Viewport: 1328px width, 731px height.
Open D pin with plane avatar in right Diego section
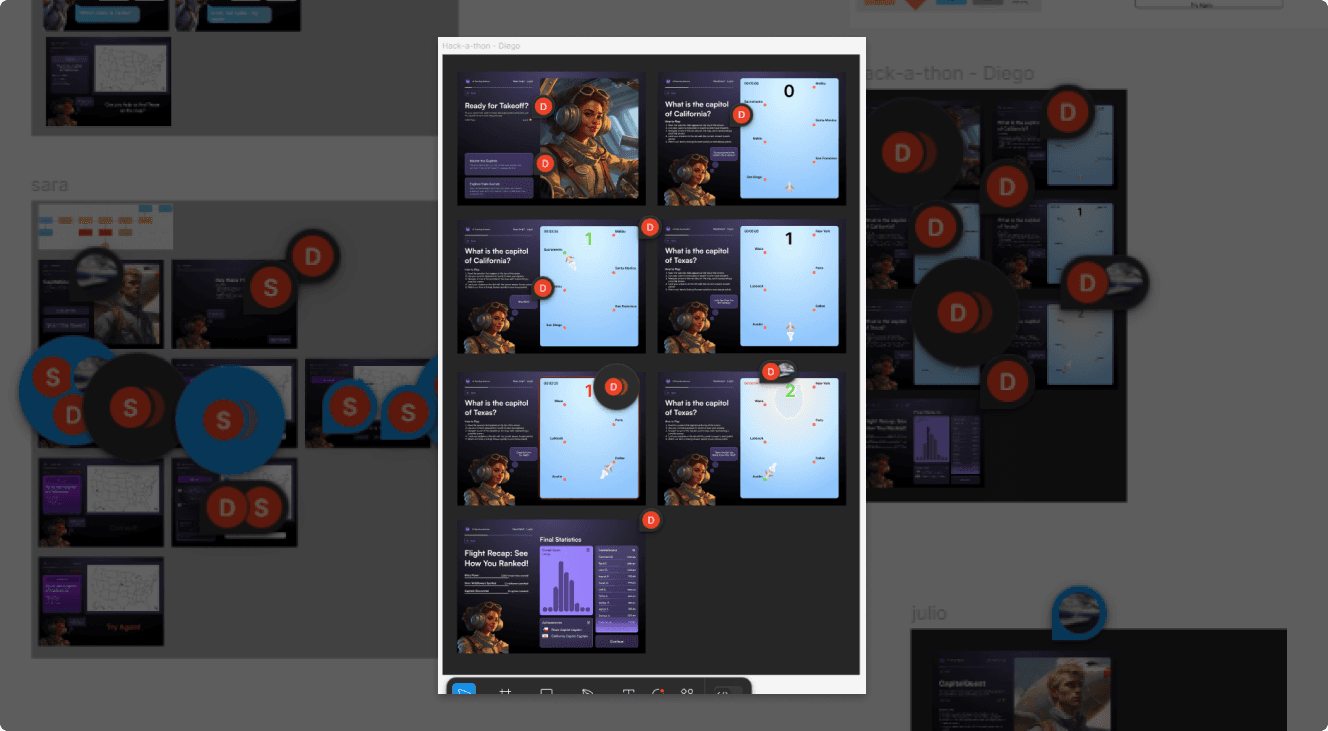(x=1103, y=283)
